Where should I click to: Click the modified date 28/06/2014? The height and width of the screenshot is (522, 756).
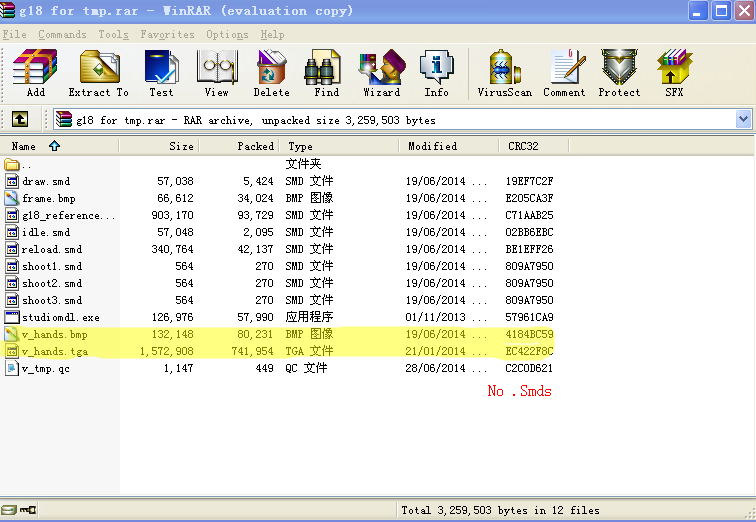click(435, 368)
